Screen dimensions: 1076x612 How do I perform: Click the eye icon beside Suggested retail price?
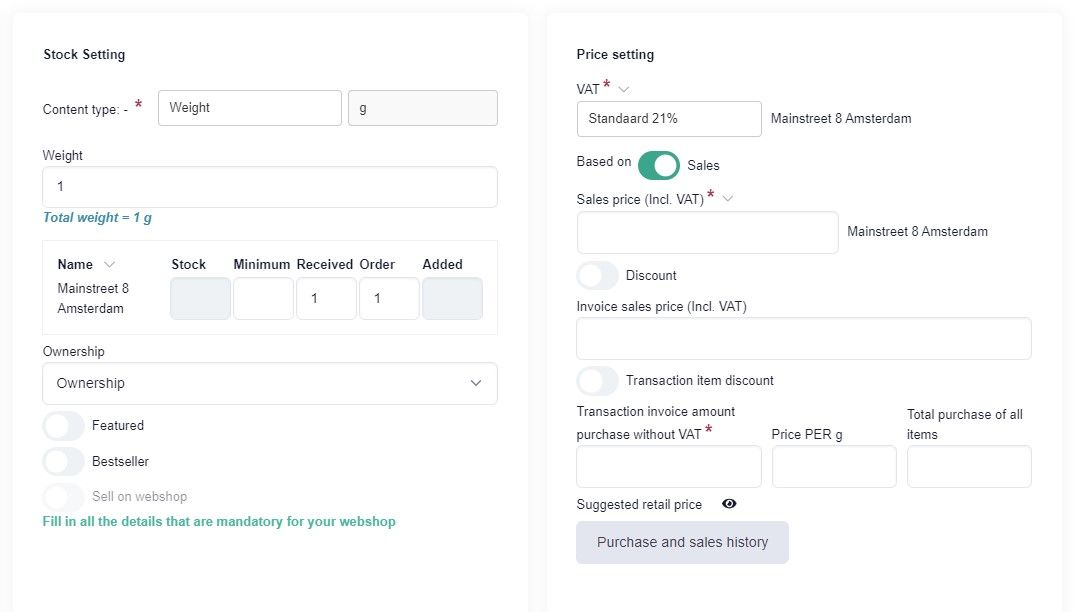tap(729, 504)
